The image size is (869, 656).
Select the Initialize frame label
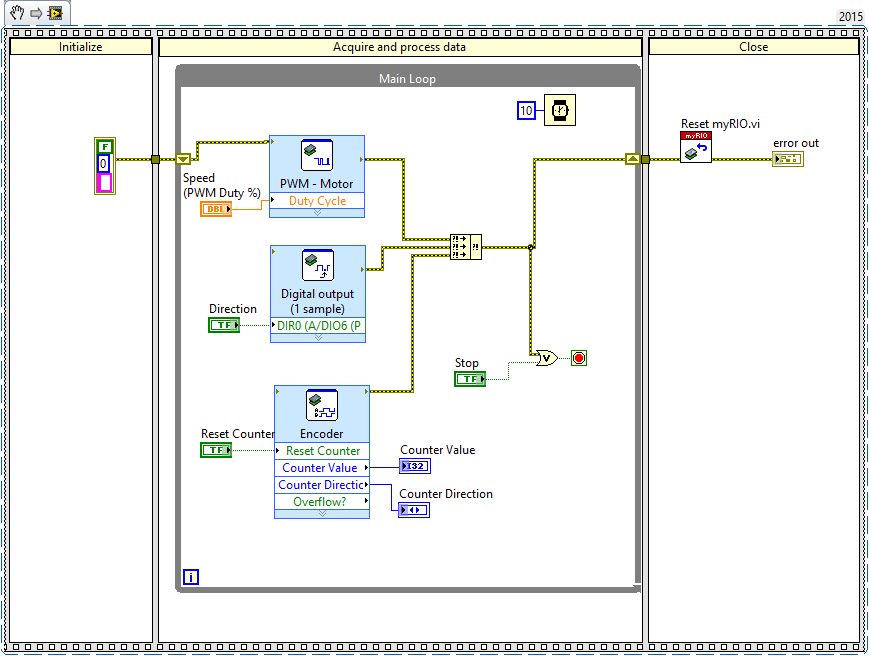point(80,47)
